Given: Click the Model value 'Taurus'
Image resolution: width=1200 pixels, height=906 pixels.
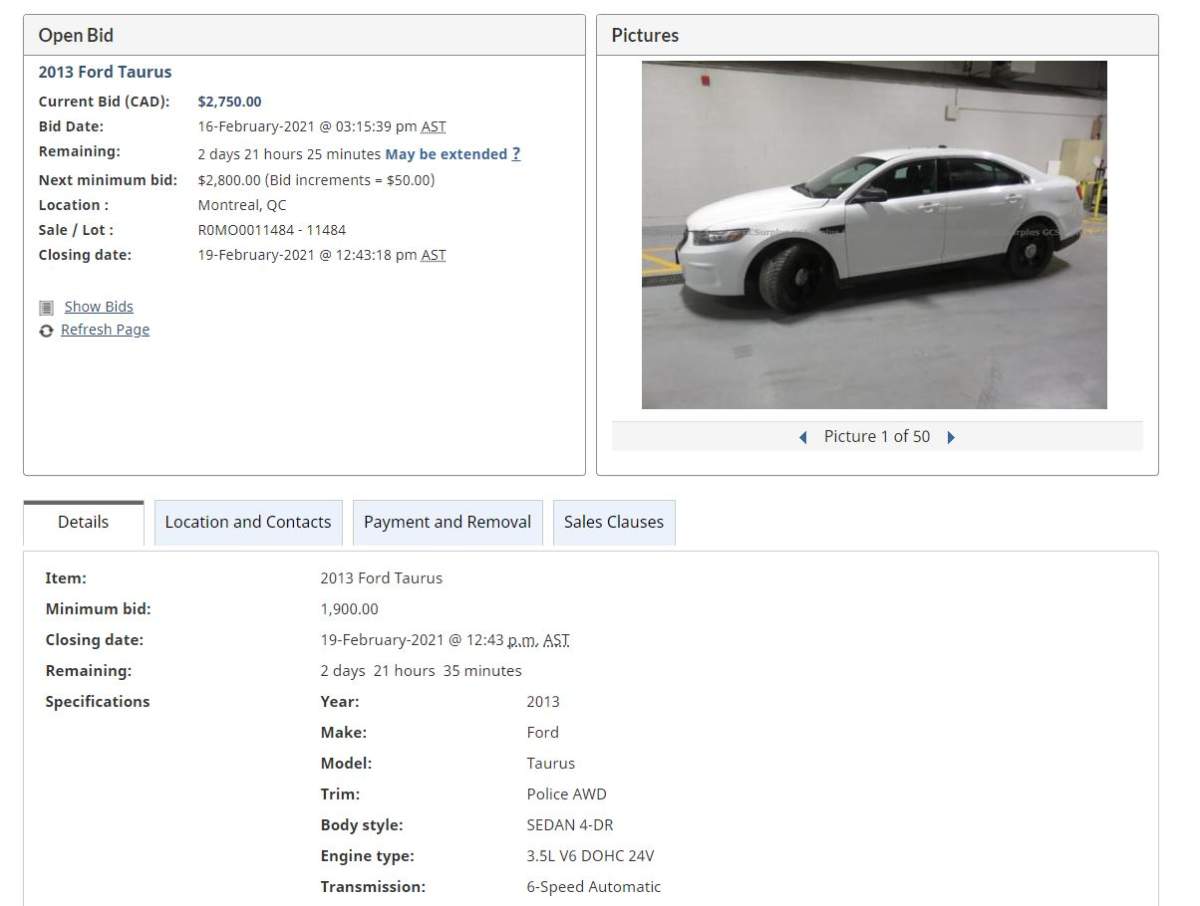Looking at the screenshot, I should coord(551,763).
